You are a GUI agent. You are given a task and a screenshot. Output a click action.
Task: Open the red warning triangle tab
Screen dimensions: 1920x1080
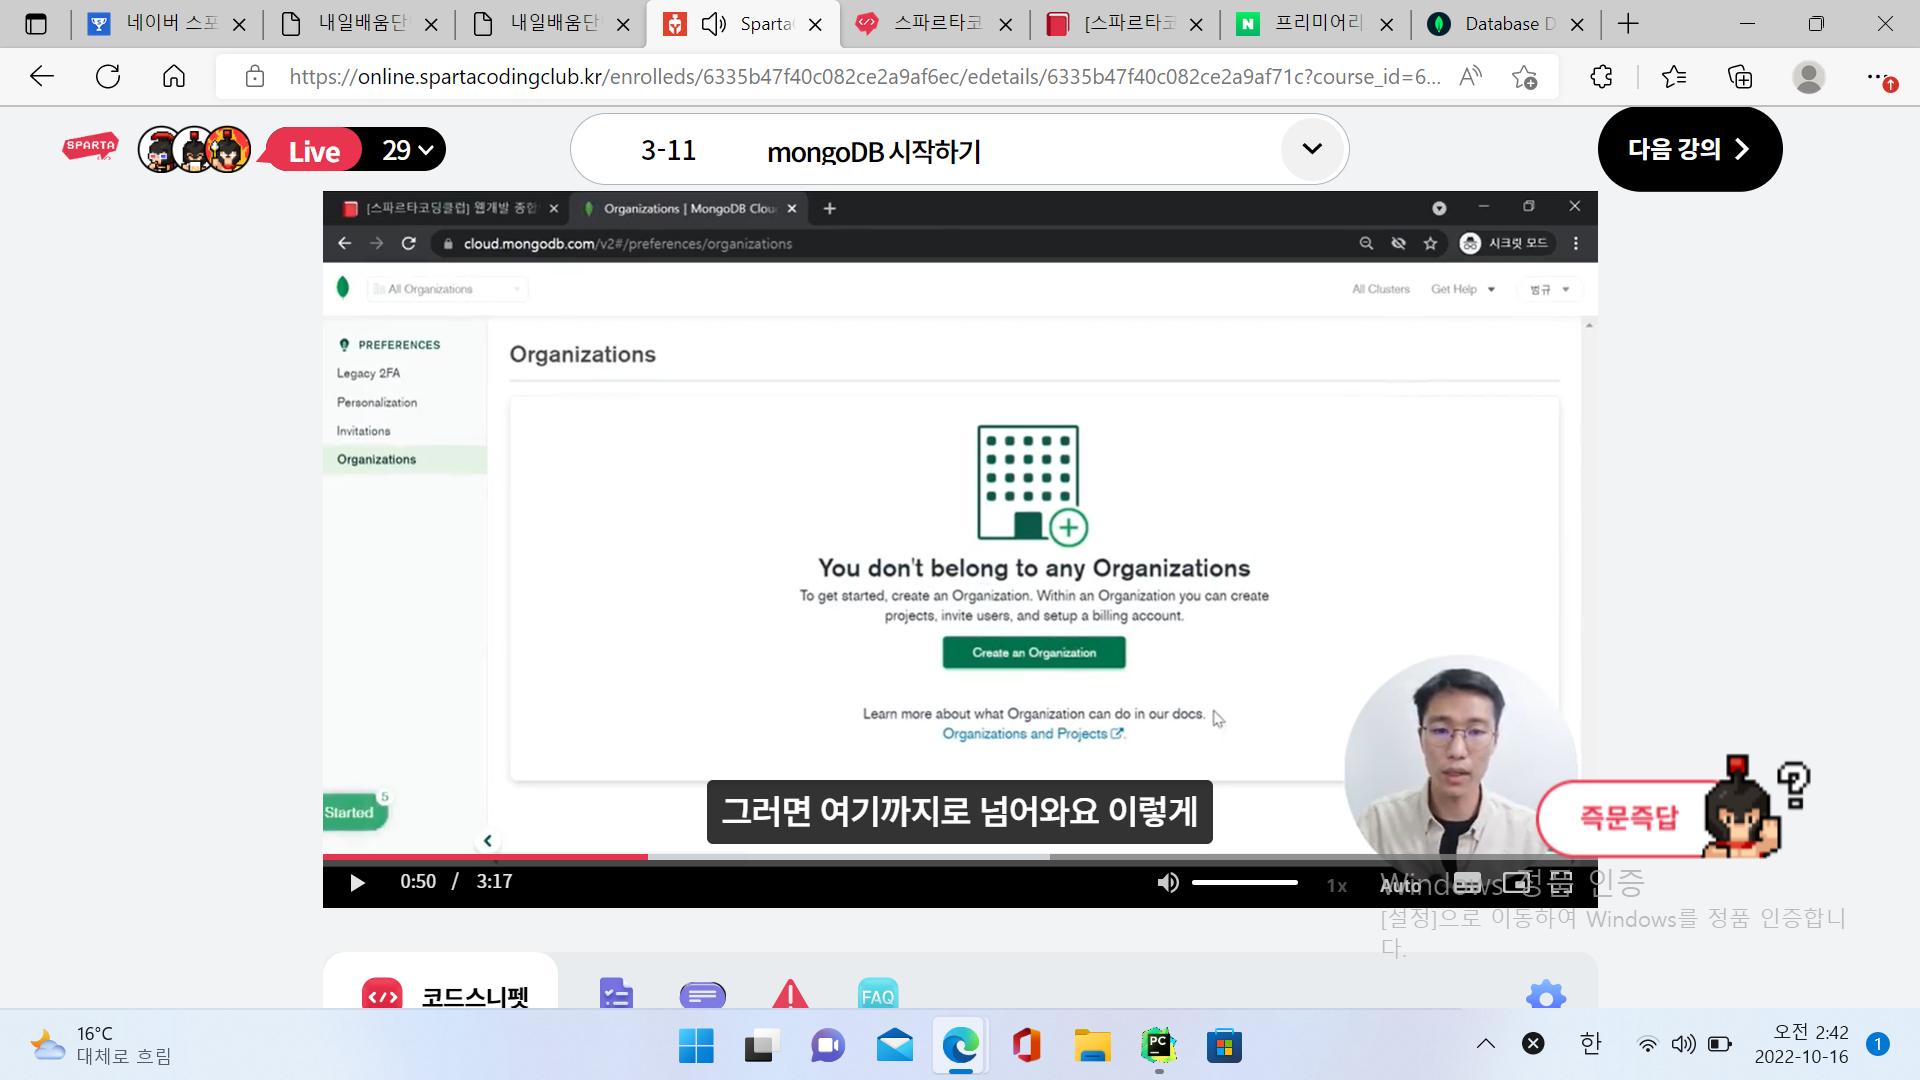[x=790, y=993]
